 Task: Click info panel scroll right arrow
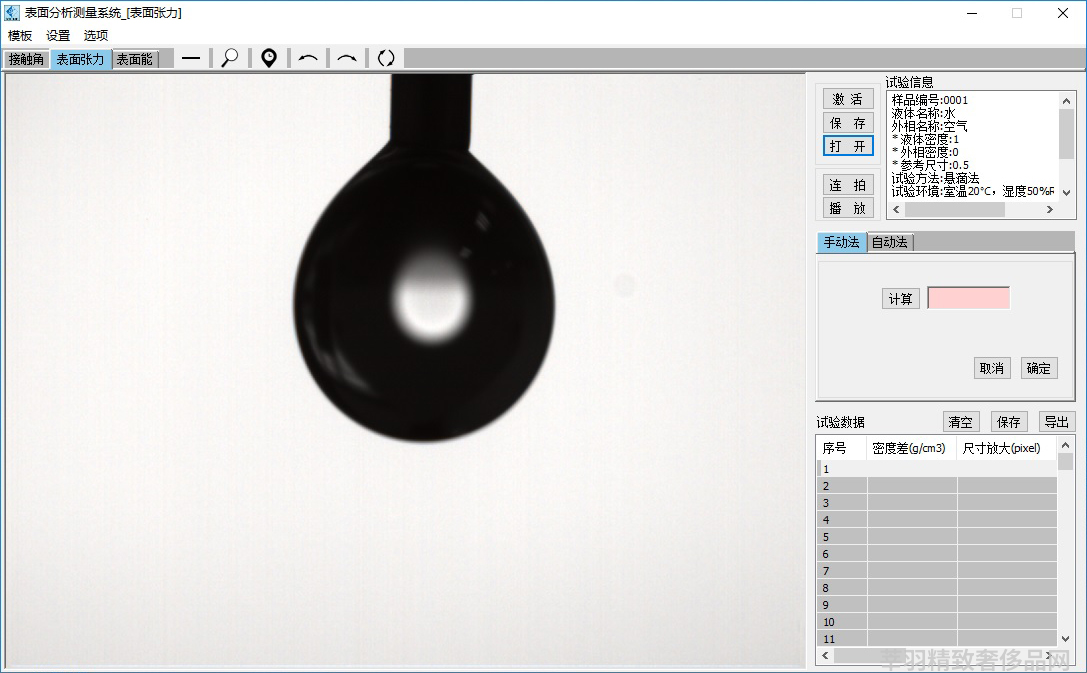point(1050,209)
